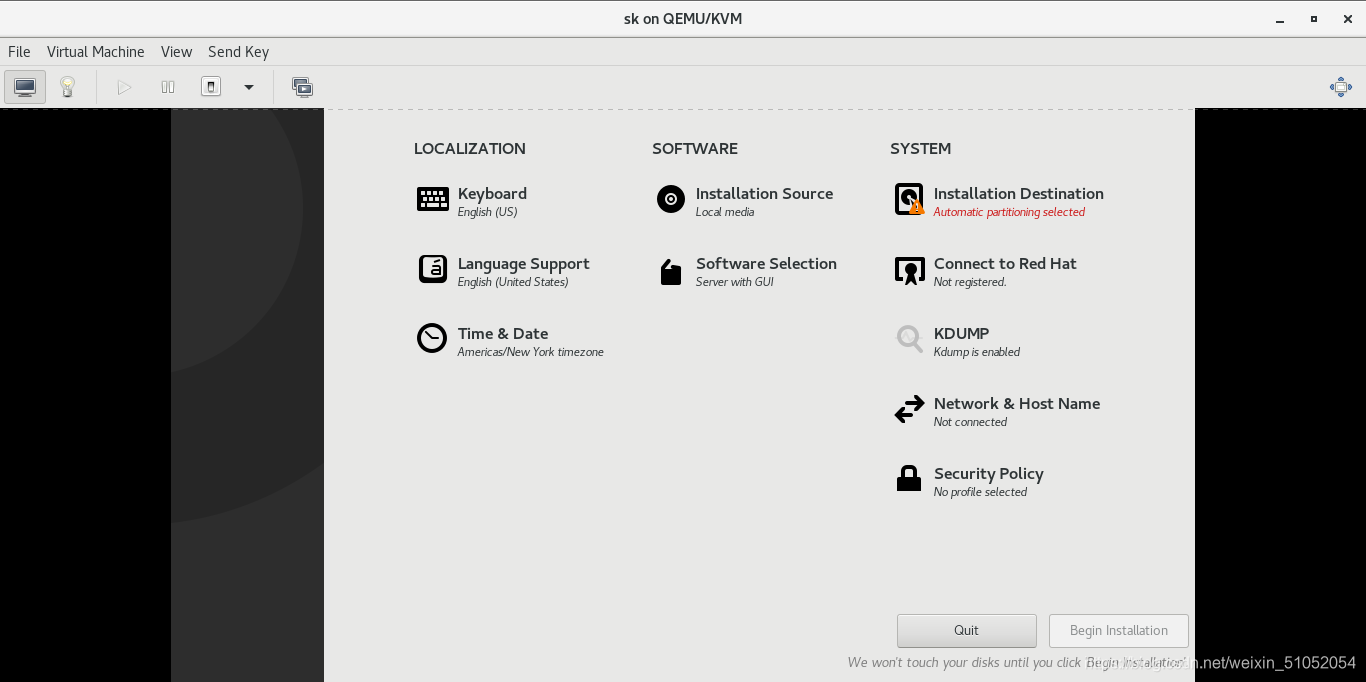The height and width of the screenshot is (682, 1366).
Task: Click the shut down virtual machine icon
Action: pyautogui.click(x=211, y=87)
